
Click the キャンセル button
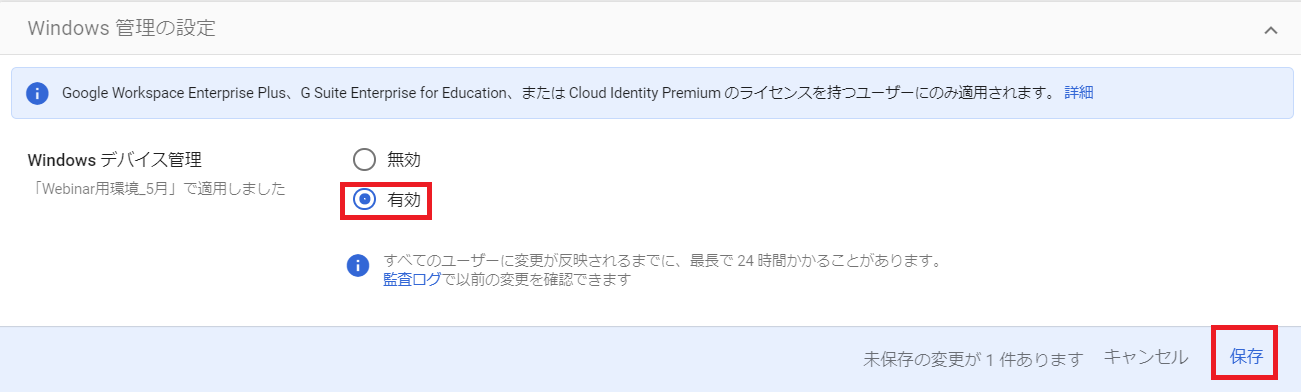pyautogui.click(x=1146, y=357)
